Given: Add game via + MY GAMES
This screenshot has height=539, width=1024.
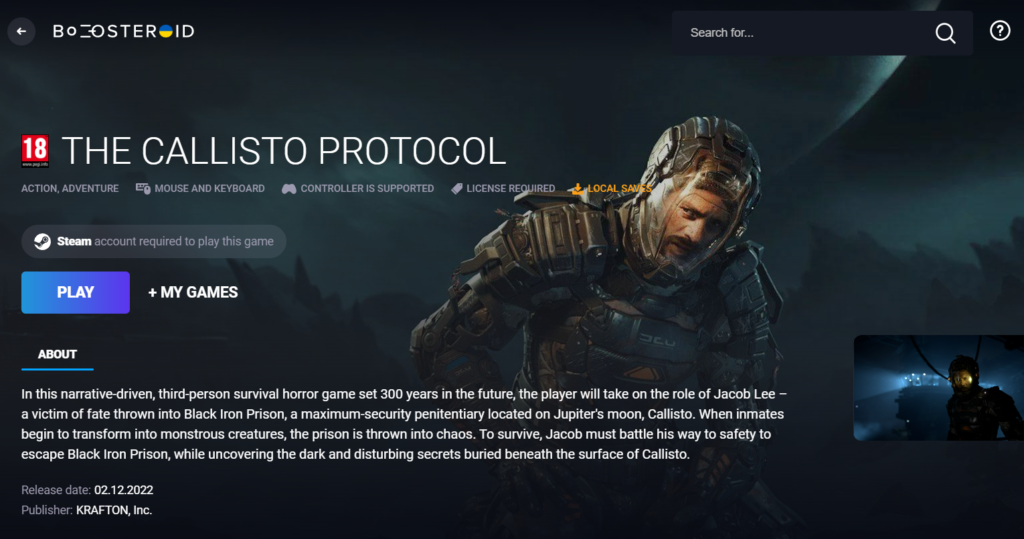Looking at the screenshot, I should pyautogui.click(x=193, y=292).
